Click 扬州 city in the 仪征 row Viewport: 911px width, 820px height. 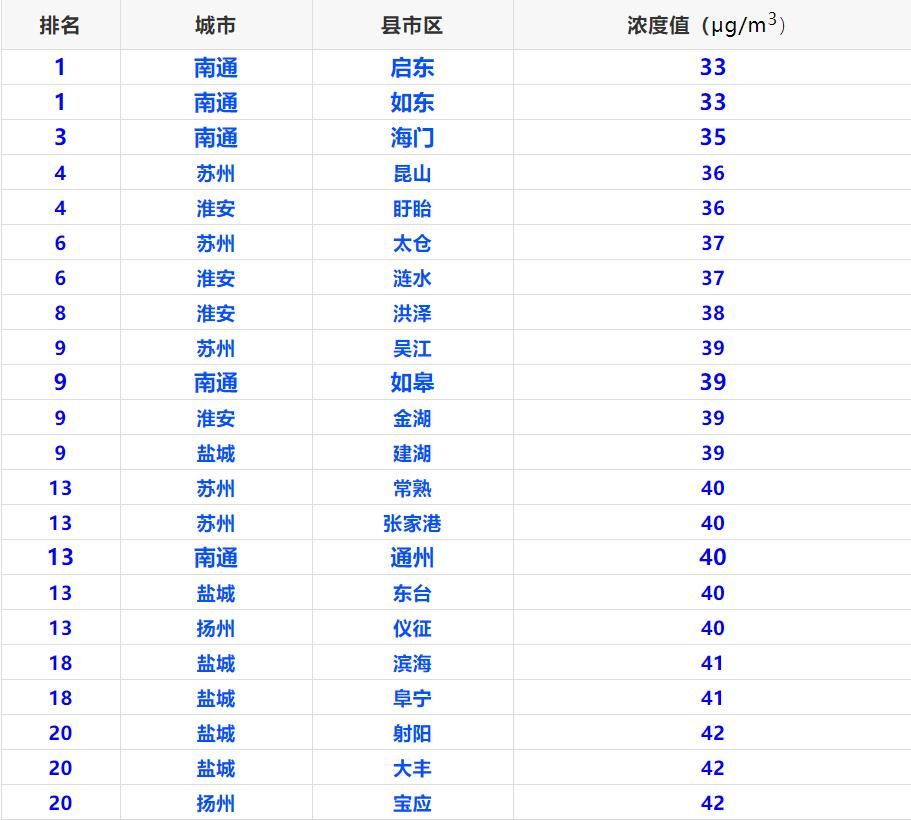pyautogui.click(x=216, y=628)
